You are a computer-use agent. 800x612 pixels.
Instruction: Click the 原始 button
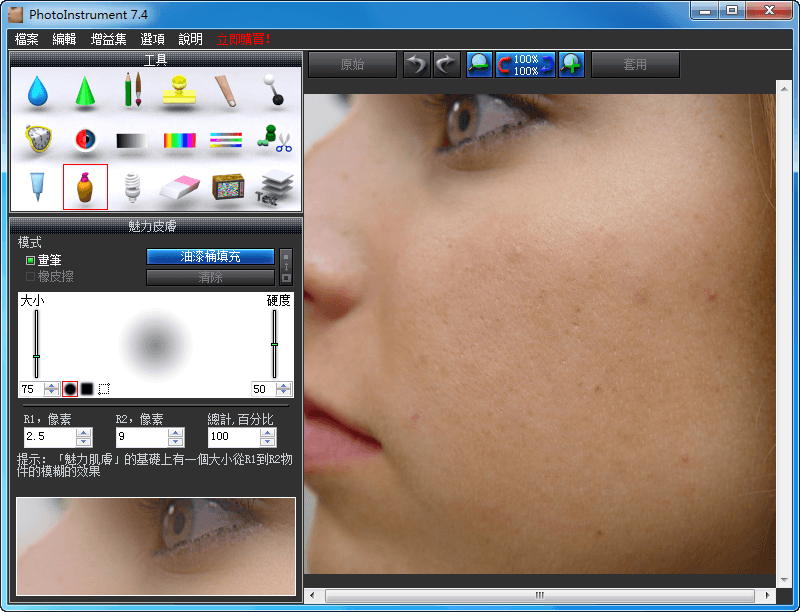(352, 64)
